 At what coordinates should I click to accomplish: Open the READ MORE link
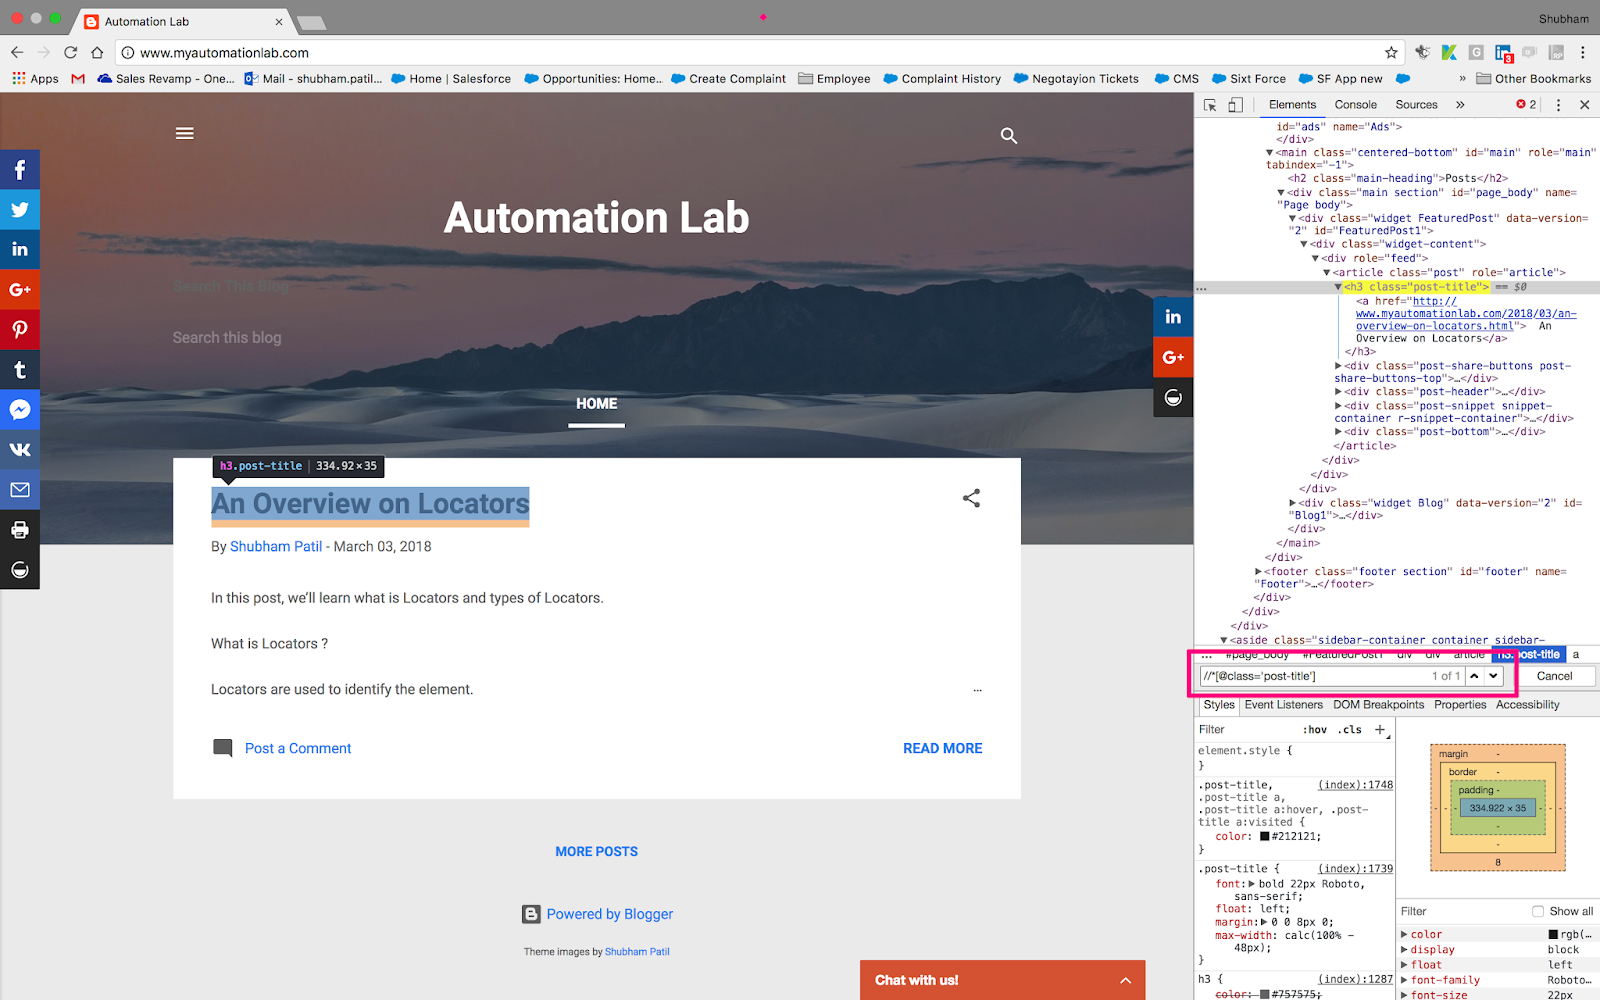(x=942, y=747)
